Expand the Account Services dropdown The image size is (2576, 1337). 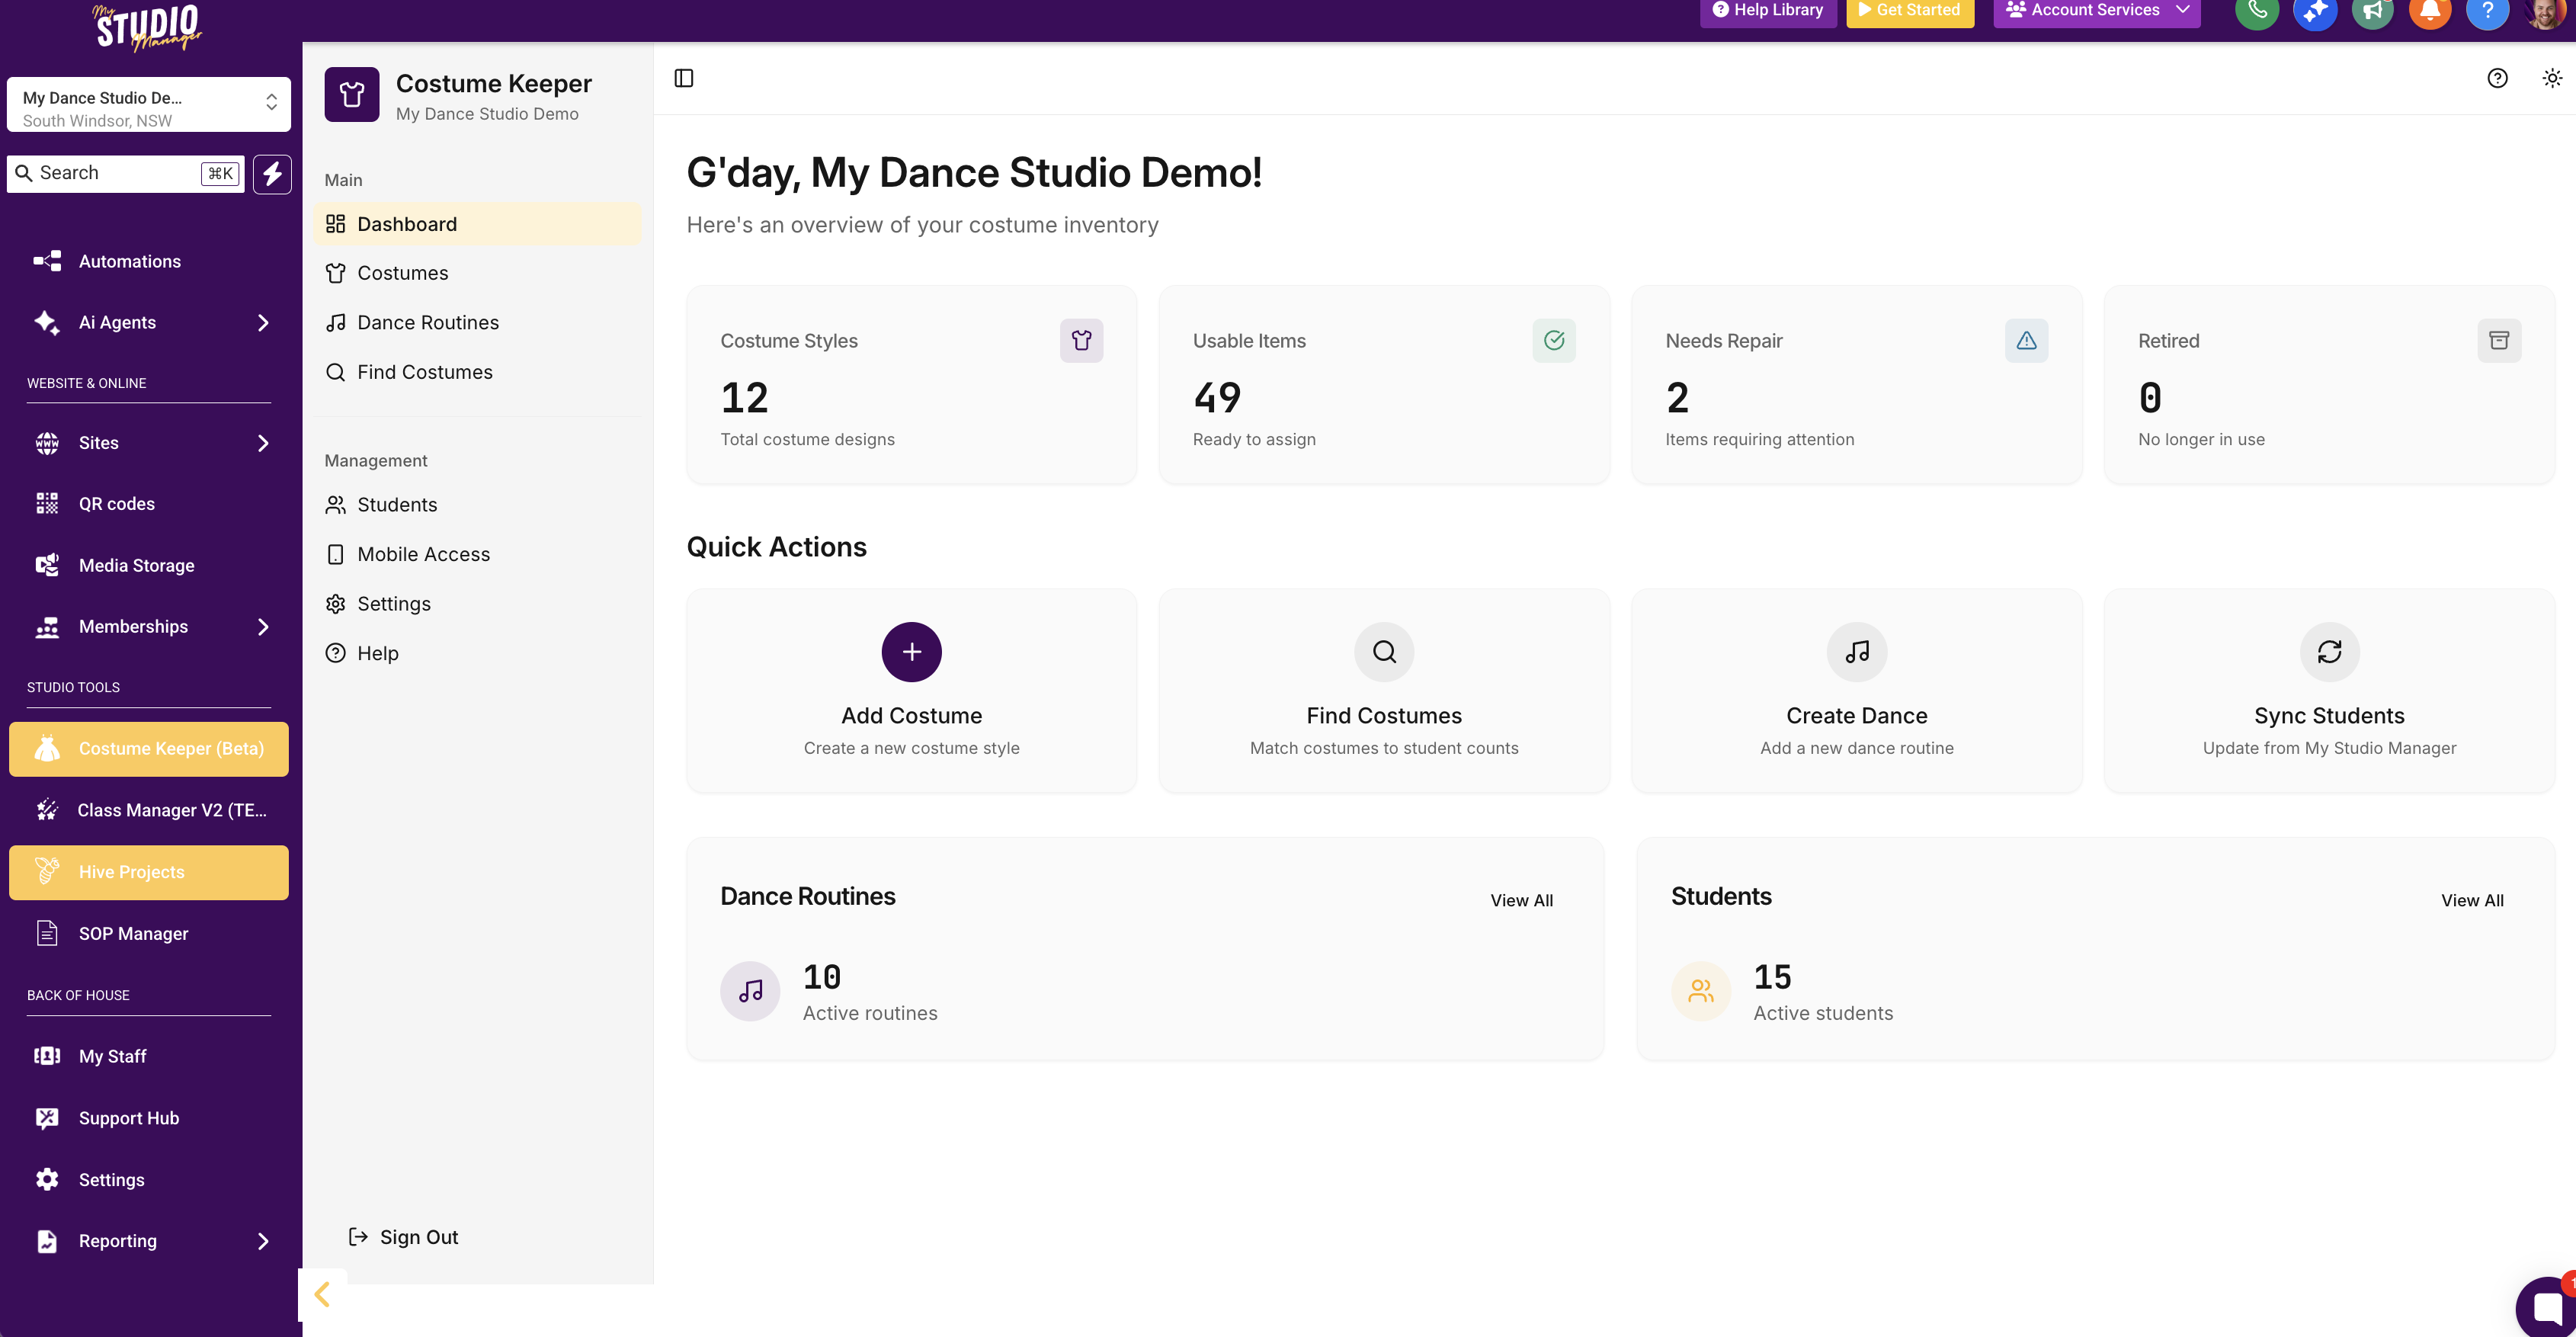point(2097,11)
